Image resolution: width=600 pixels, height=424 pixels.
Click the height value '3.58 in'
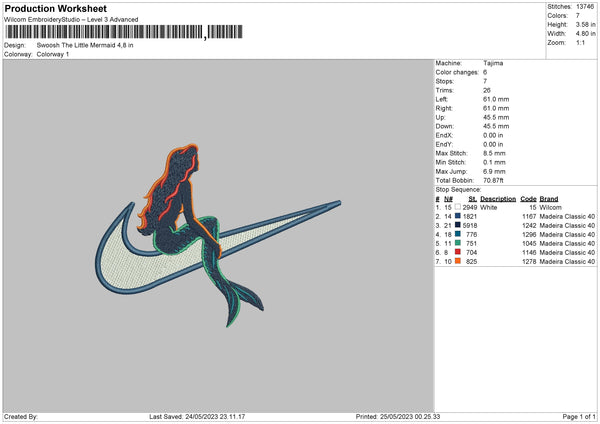pos(585,24)
